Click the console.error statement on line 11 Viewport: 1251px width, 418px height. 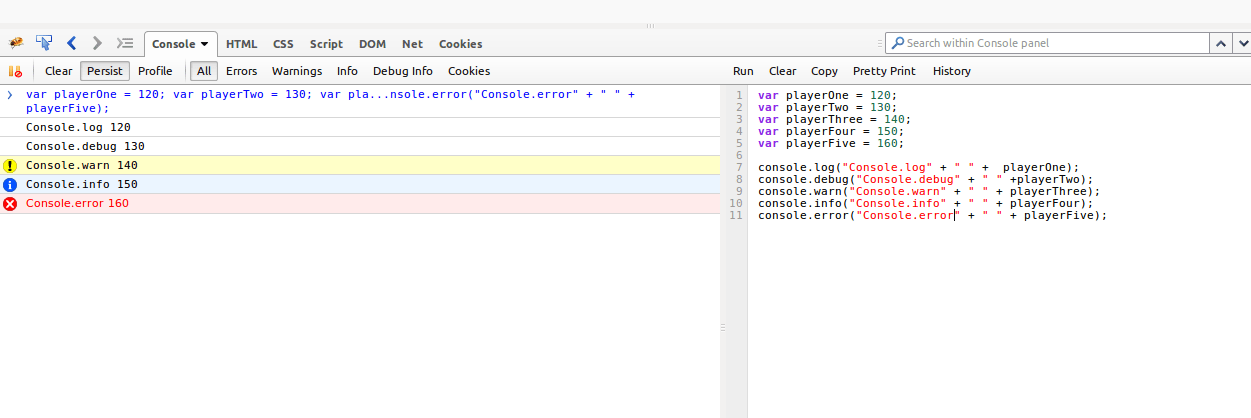933,215
